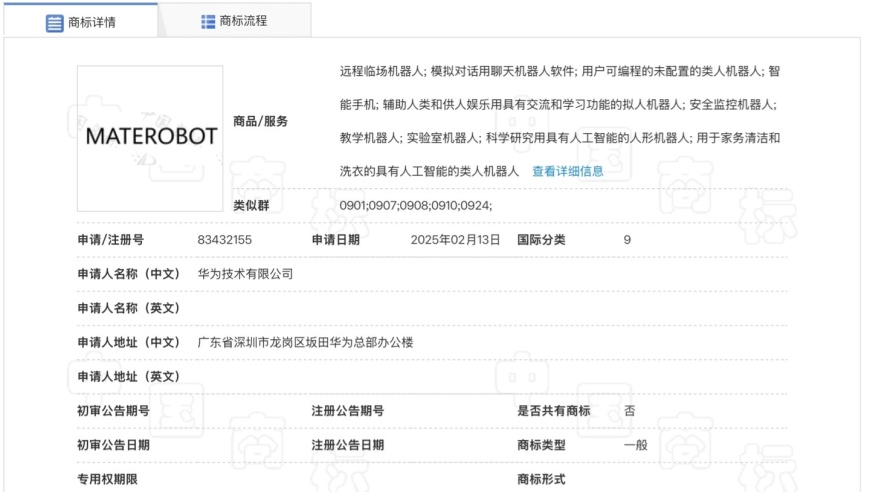Click the 申请日期 label
The image size is (870, 492).
pyautogui.click(x=336, y=240)
